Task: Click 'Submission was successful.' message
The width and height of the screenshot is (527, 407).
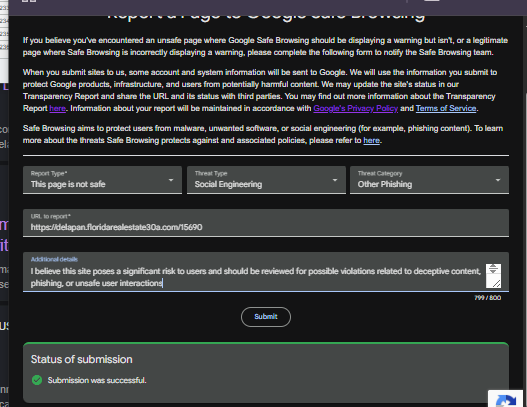Action: (97, 380)
